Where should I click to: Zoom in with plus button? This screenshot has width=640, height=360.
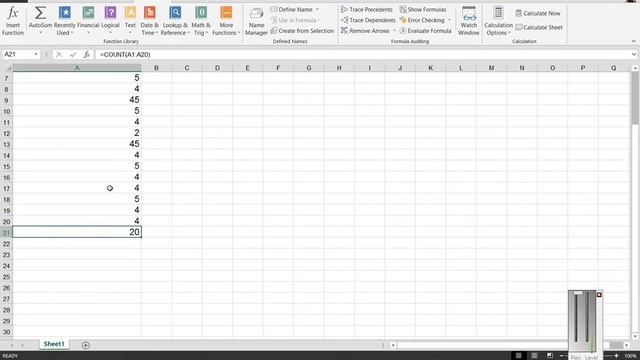pyautogui.click(x=616, y=356)
